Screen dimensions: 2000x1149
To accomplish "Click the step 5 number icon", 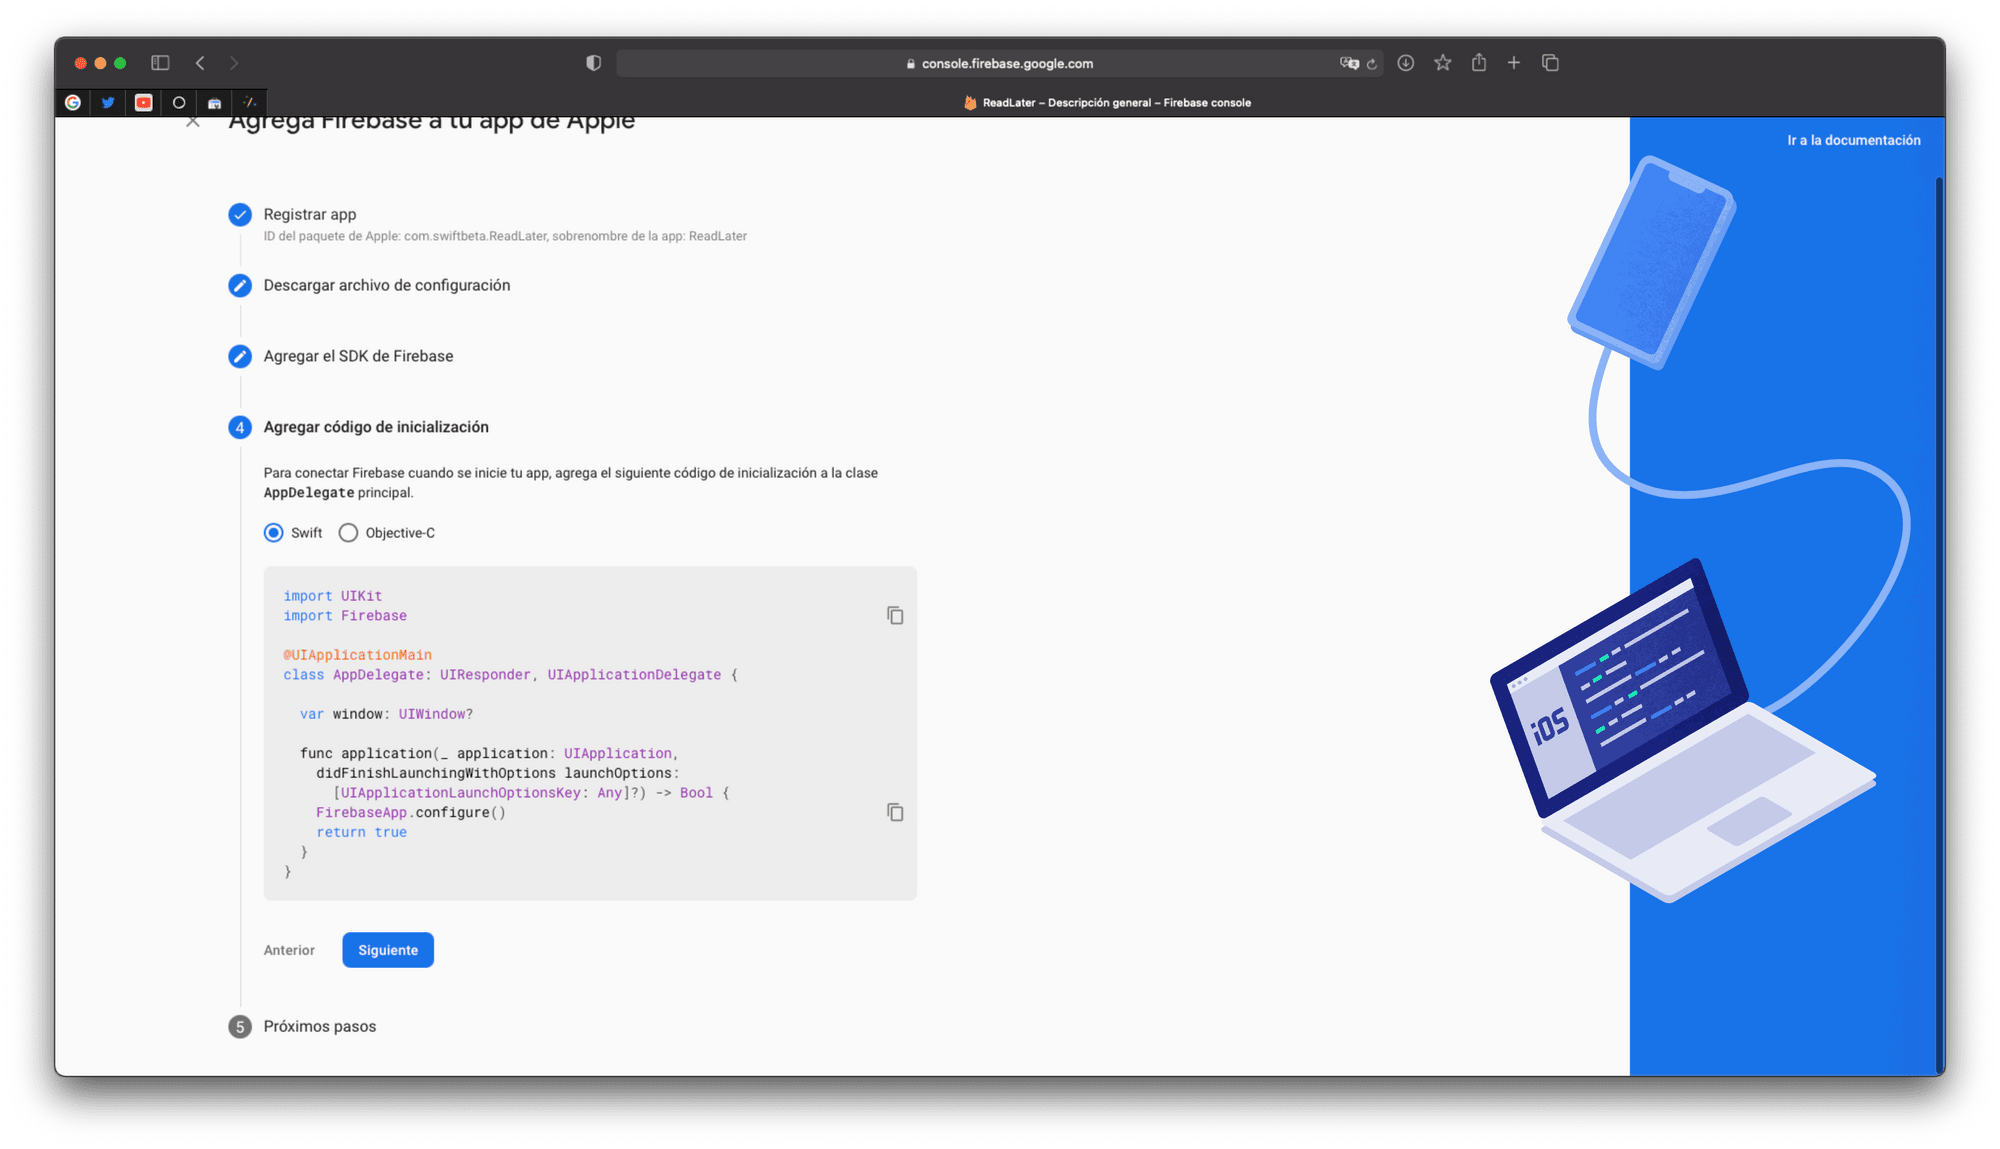I will (240, 1027).
